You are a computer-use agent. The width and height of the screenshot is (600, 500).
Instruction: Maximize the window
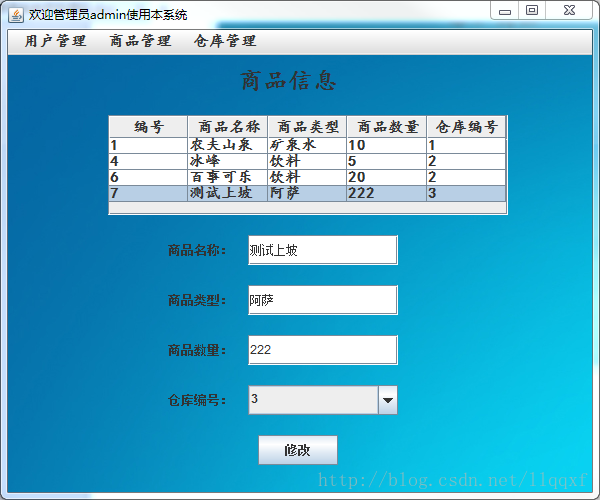pos(532,10)
